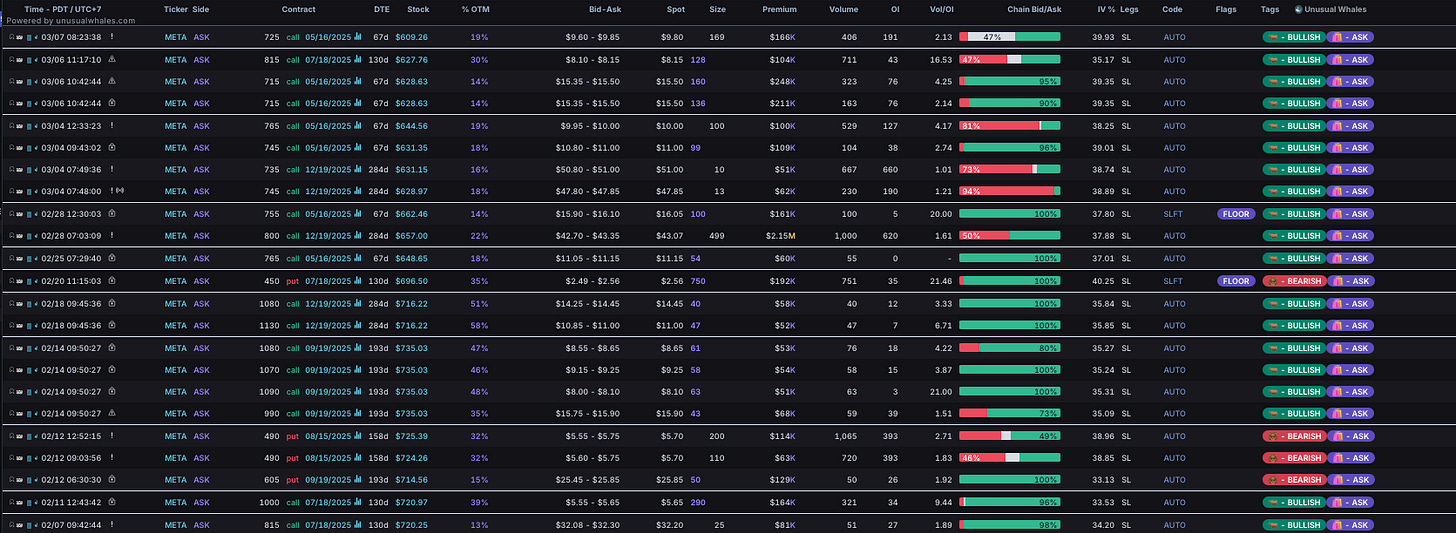Open chart icon in 02/07 09:42:44 row
The image size is (1456, 533).
tap(357, 525)
